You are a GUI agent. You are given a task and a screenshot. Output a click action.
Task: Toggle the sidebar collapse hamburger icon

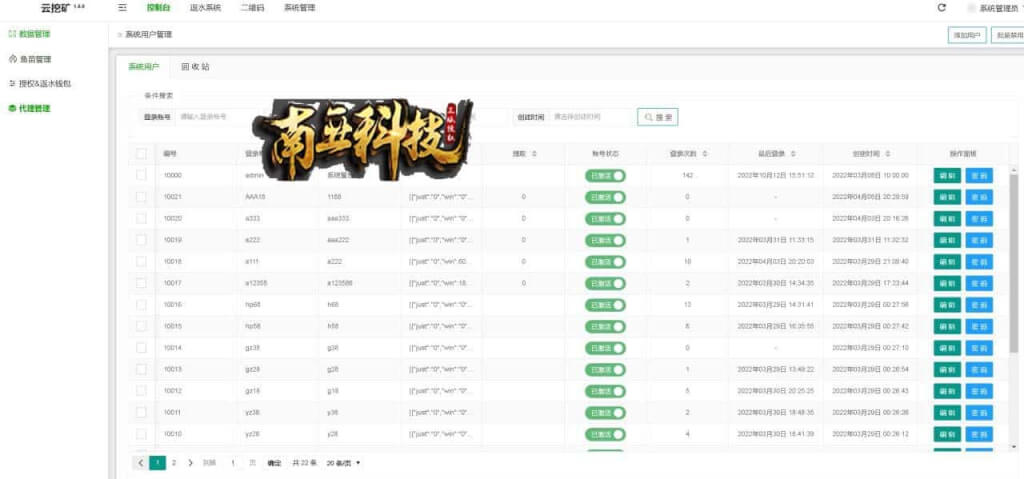pos(122,8)
